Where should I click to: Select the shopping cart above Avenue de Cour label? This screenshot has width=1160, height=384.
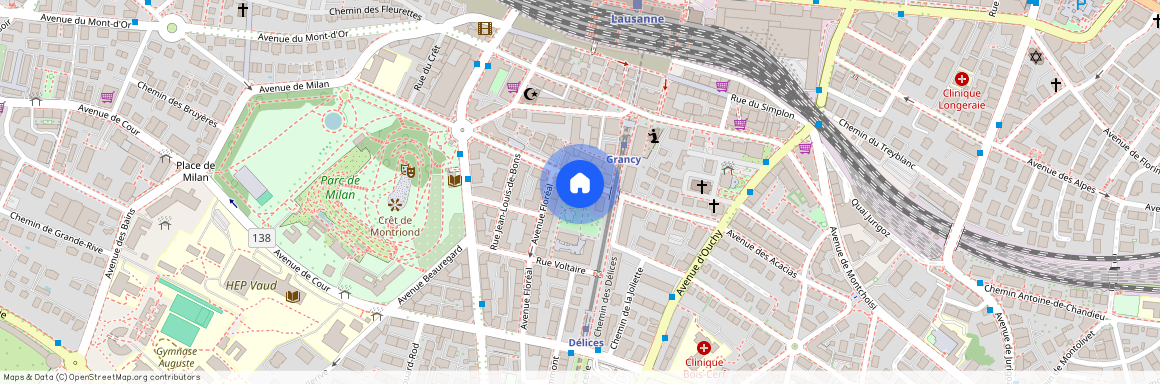[x=107, y=97]
